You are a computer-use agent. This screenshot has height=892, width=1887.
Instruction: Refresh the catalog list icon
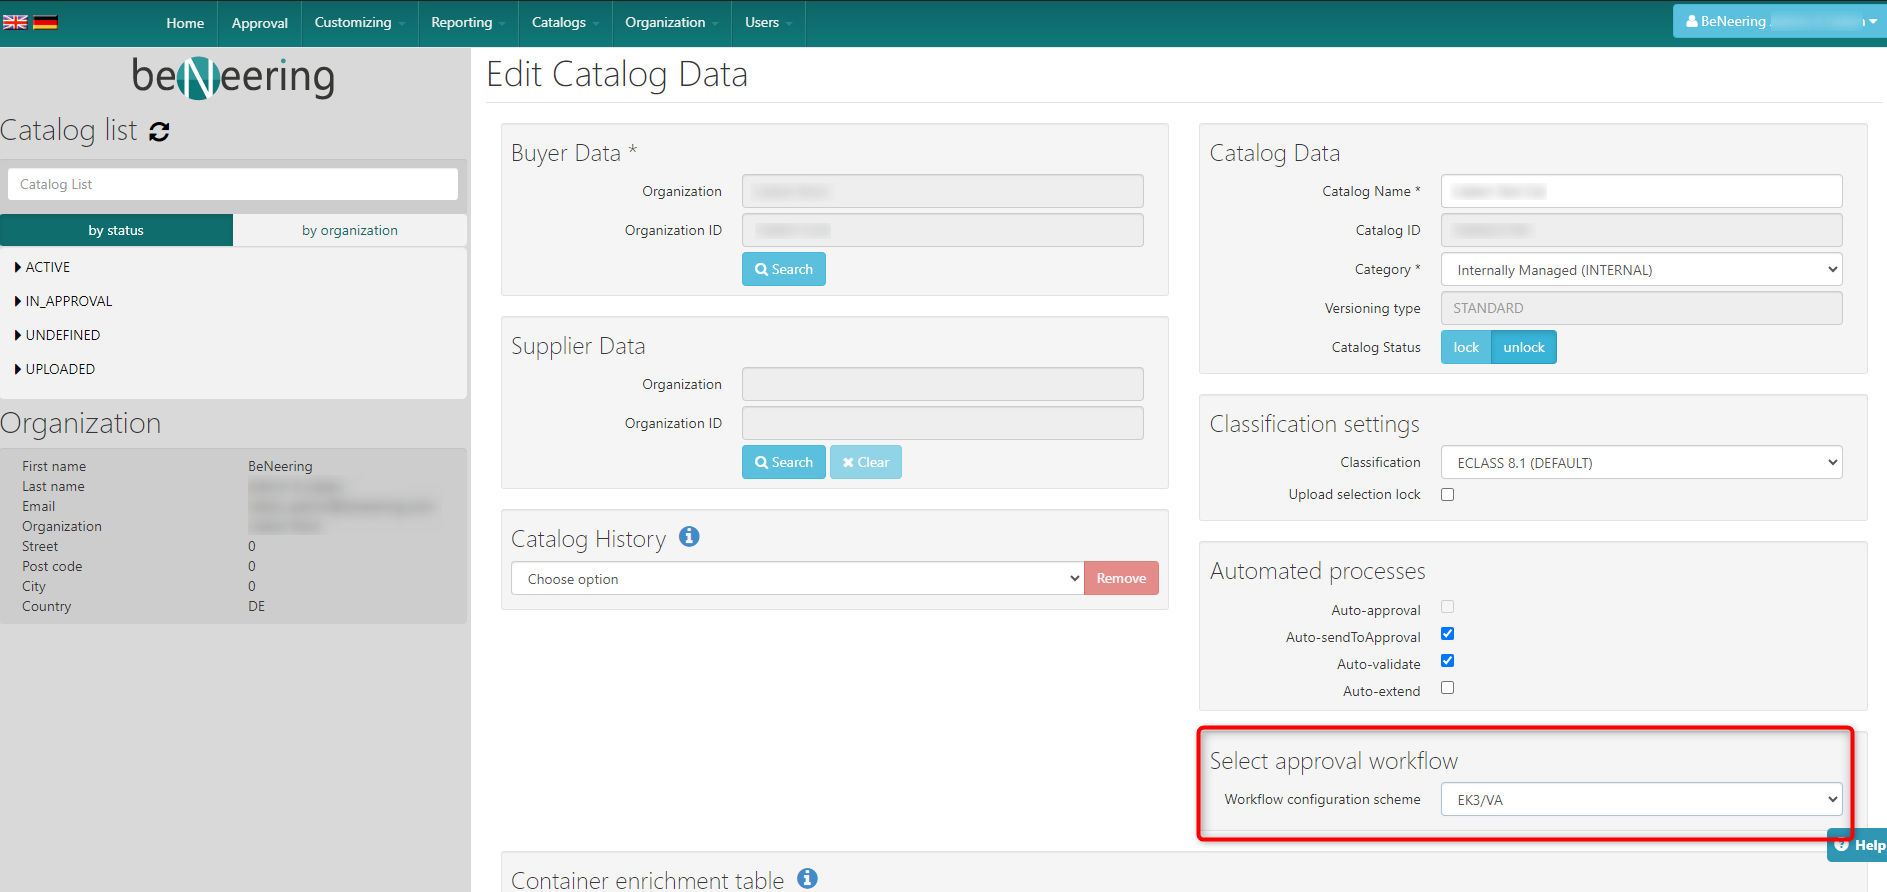point(159,131)
